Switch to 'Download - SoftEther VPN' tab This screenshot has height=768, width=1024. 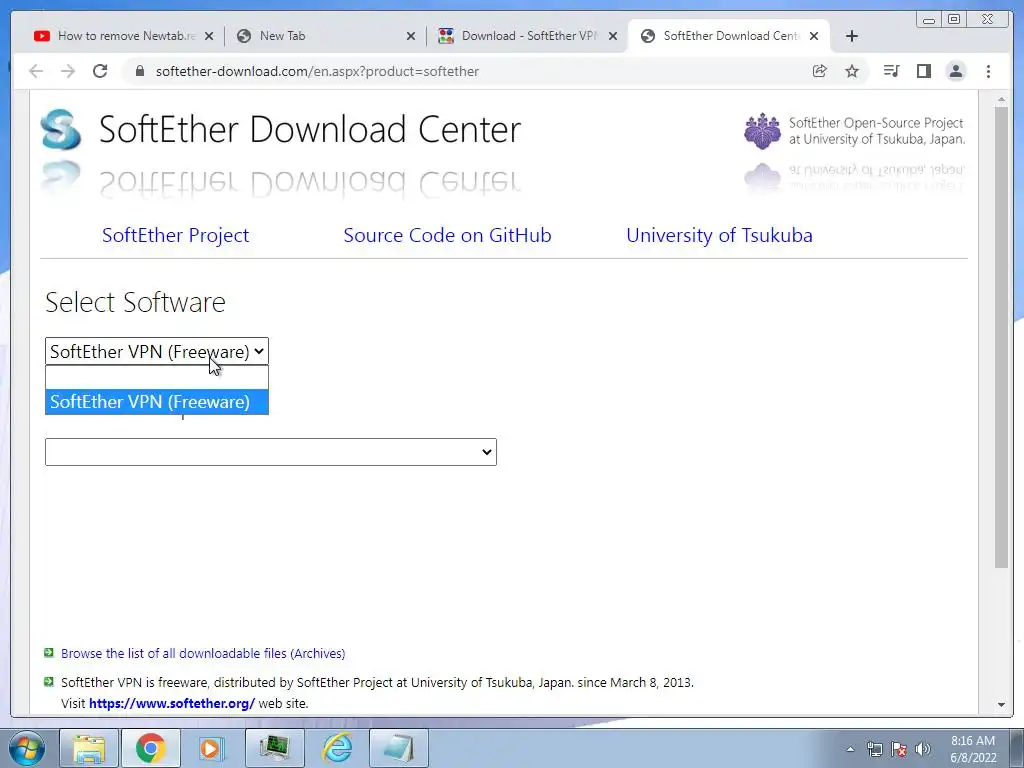click(528, 36)
